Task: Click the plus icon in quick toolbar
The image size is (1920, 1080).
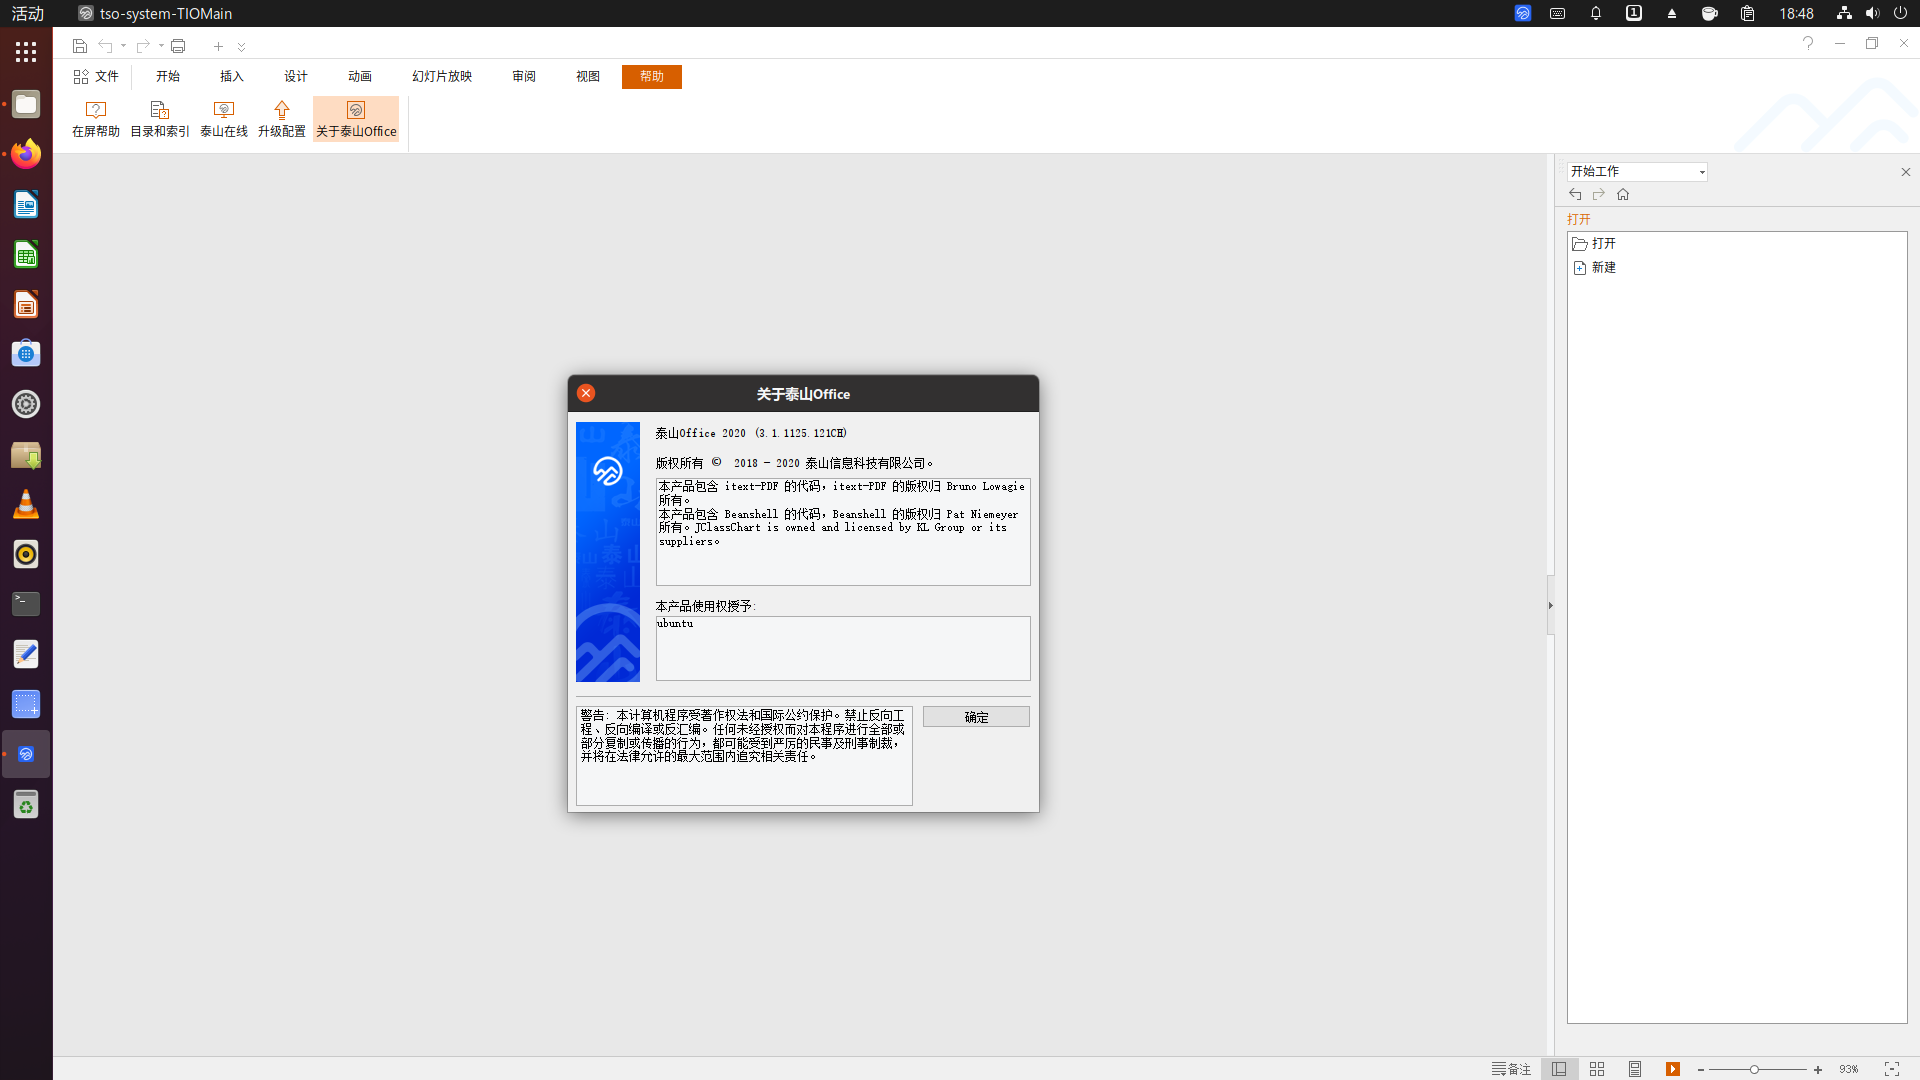Action: [218, 46]
